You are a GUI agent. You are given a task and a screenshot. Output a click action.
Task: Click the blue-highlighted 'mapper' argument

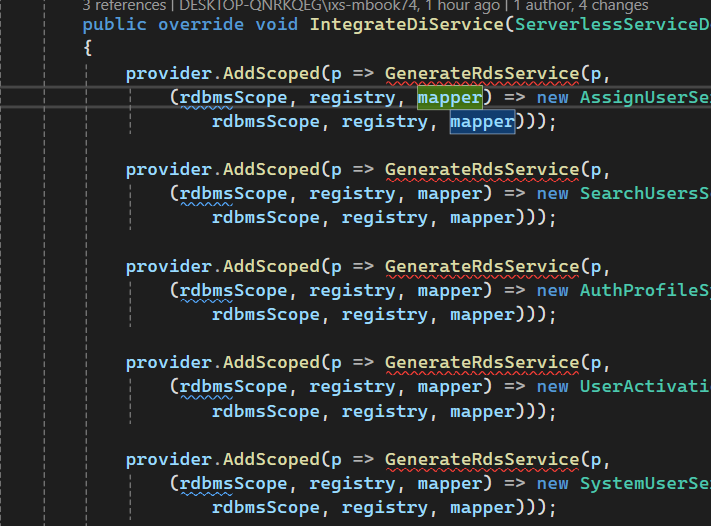(x=482, y=122)
